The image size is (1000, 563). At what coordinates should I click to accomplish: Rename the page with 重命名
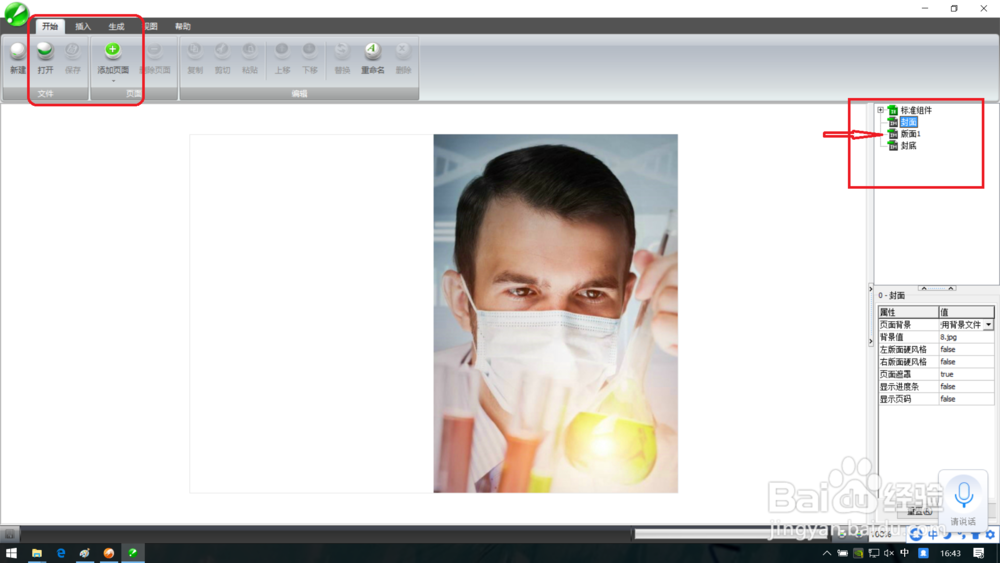tap(372, 58)
